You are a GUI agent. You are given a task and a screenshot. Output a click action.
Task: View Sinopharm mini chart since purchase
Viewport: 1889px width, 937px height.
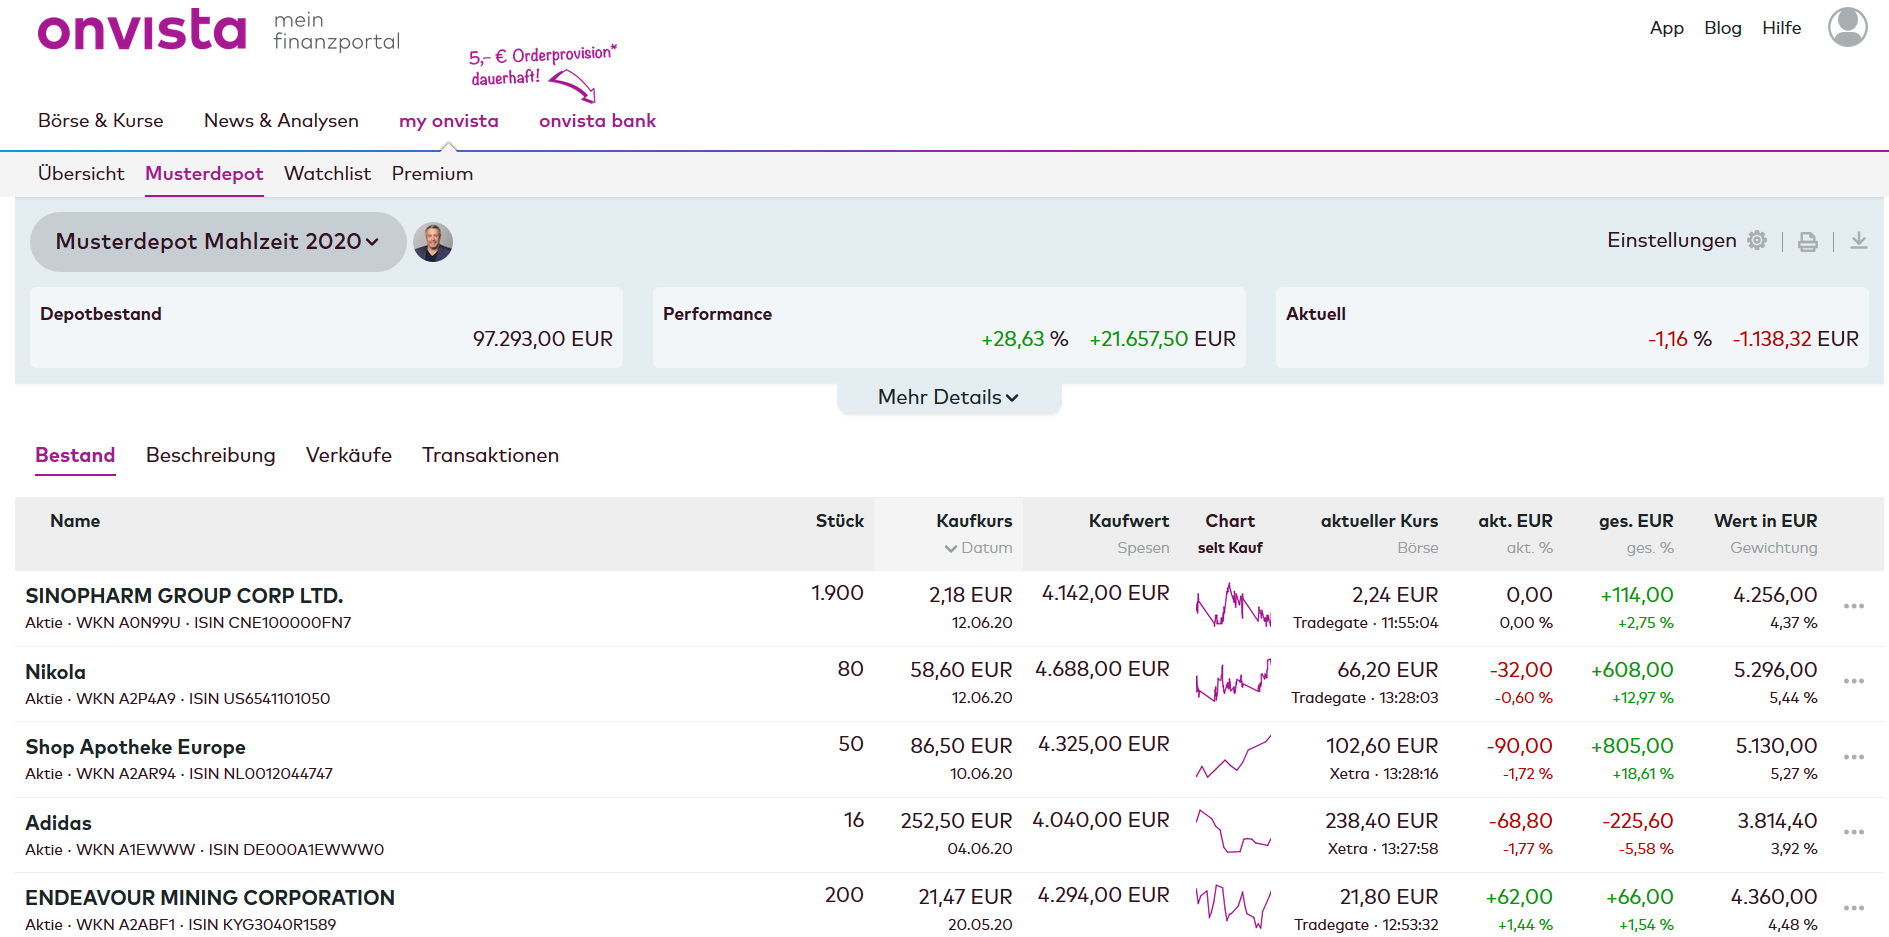[x=1233, y=606]
